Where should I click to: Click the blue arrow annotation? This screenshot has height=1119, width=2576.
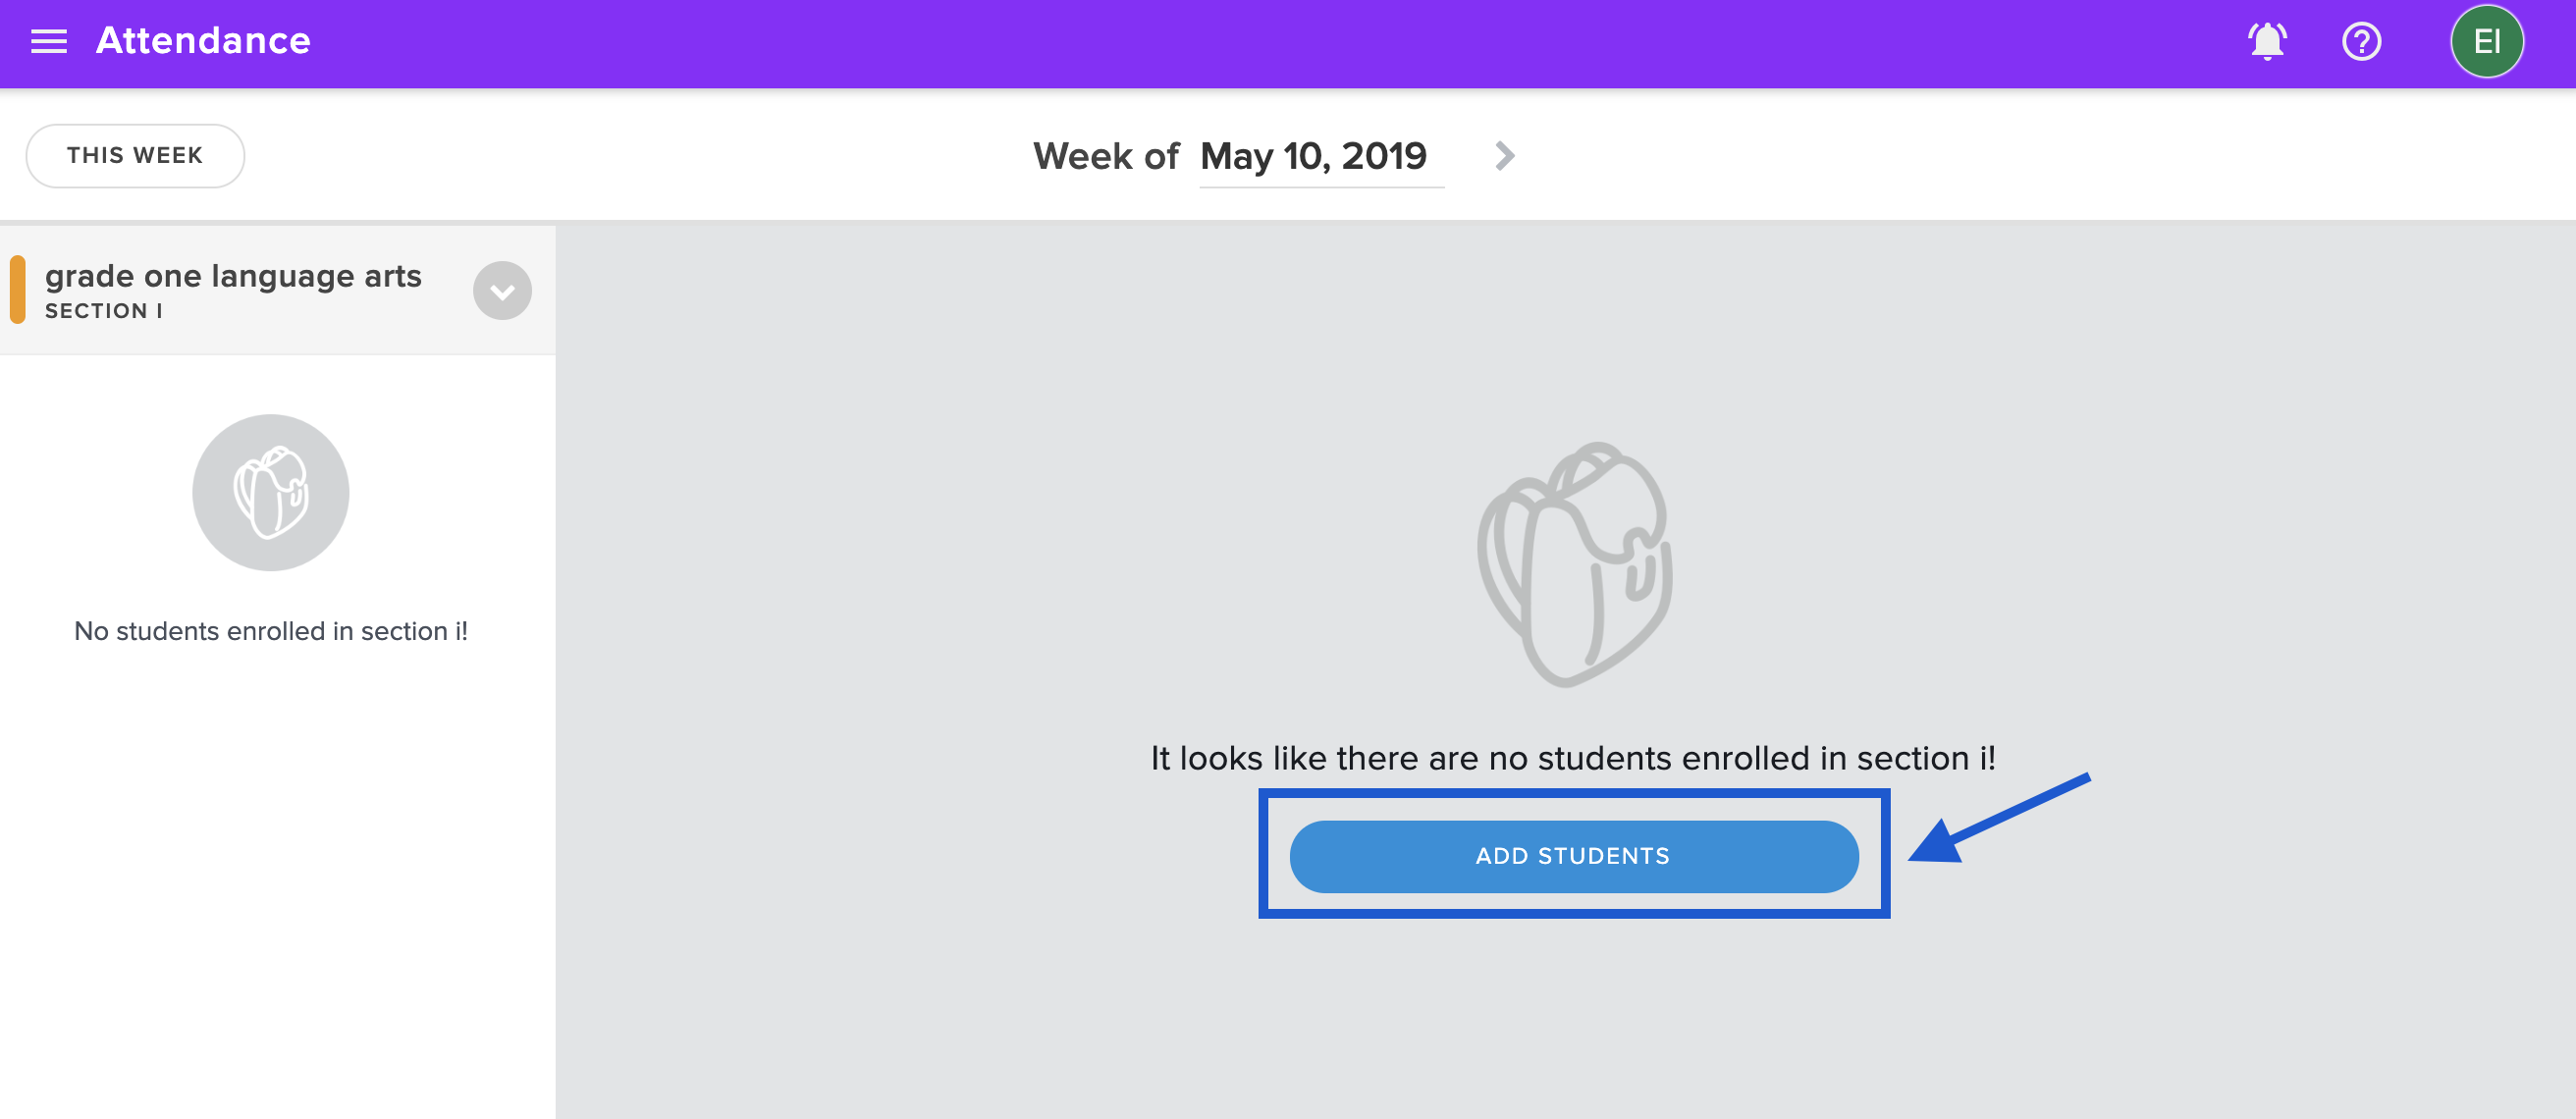1998,818
